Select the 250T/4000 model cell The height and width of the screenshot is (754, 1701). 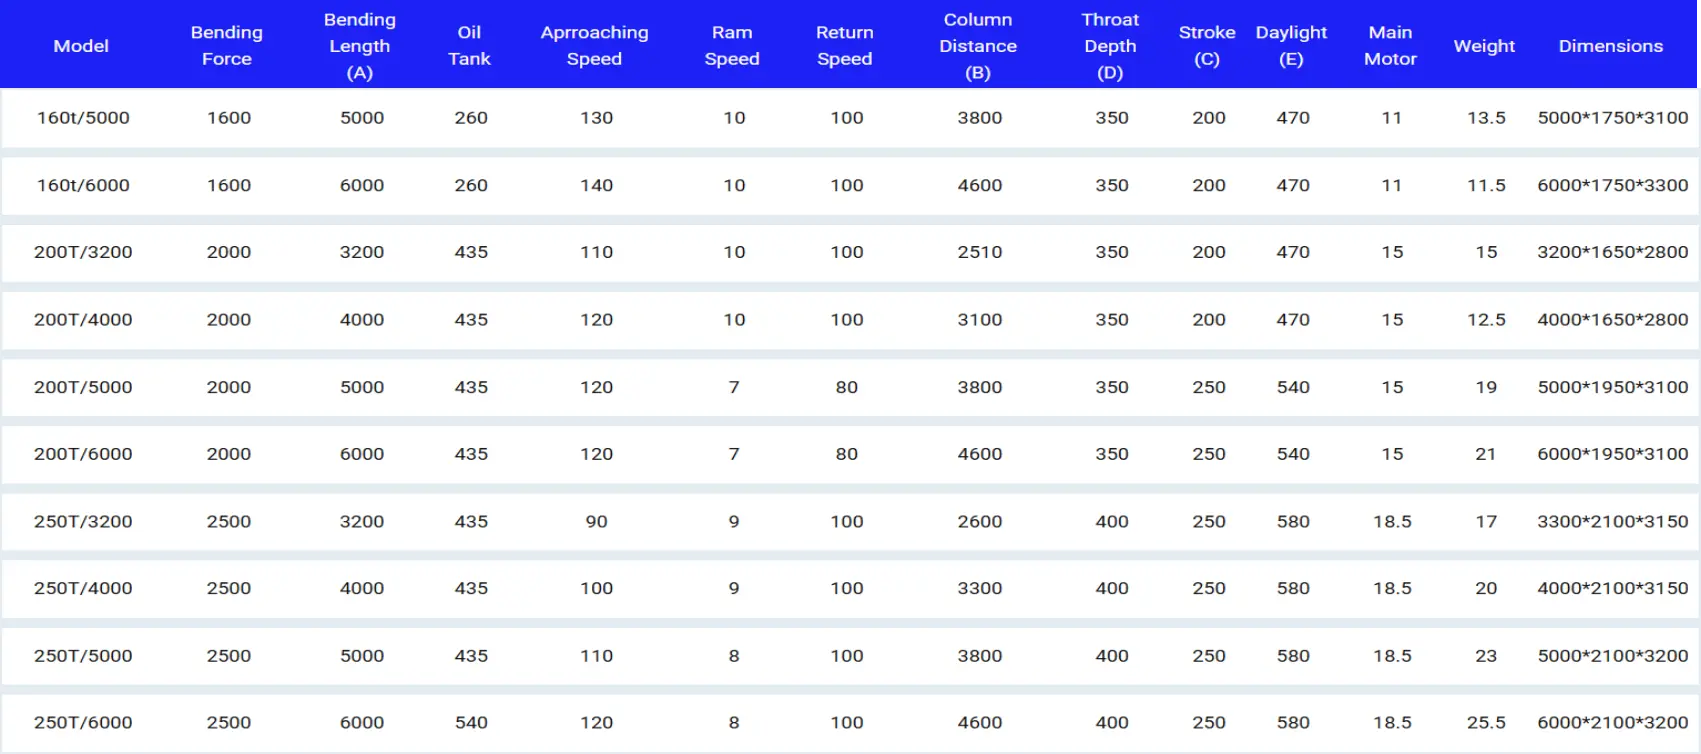point(83,588)
